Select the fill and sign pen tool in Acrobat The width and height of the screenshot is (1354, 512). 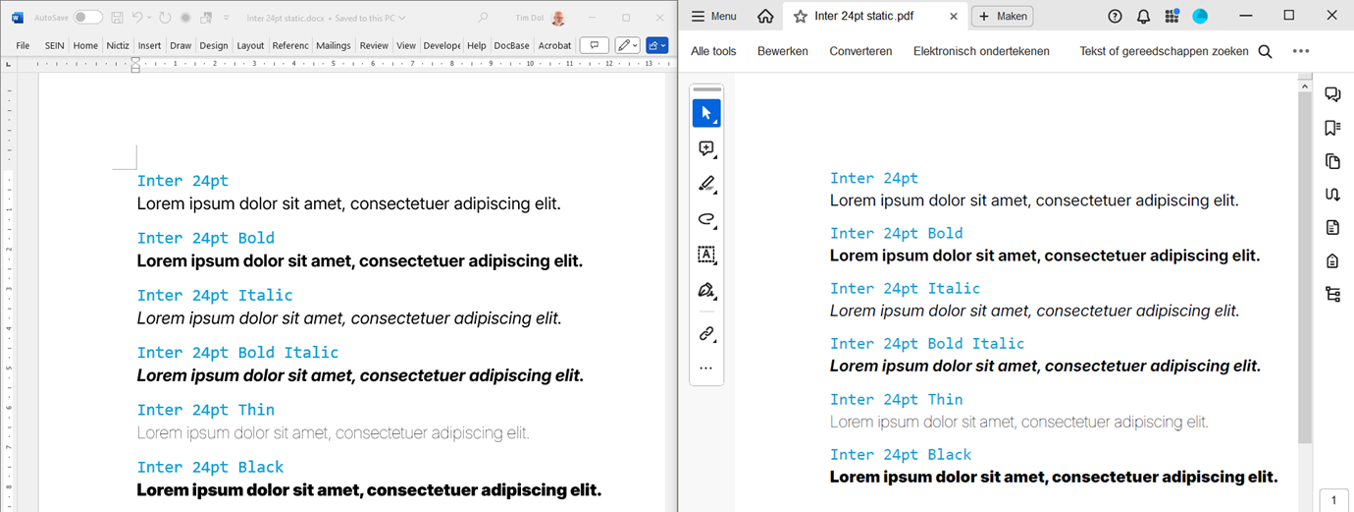[x=706, y=290]
